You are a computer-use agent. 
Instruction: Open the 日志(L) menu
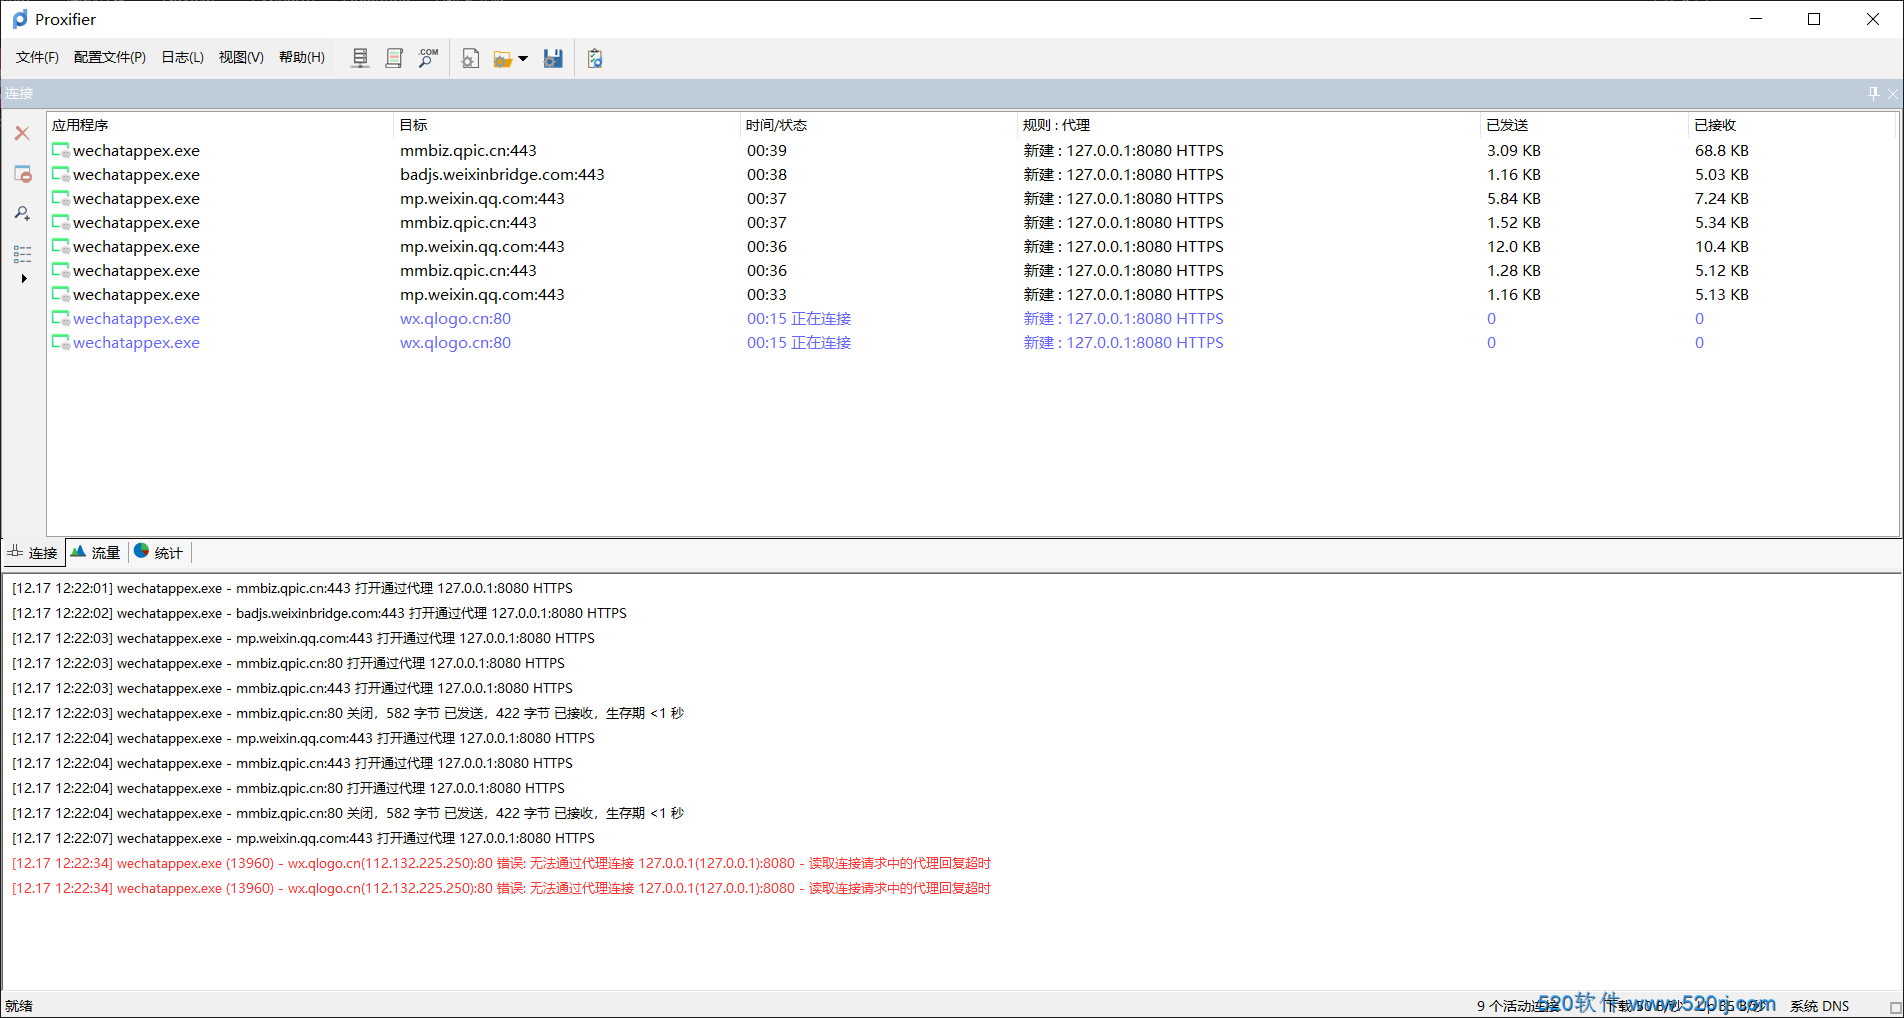(x=183, y=57)
